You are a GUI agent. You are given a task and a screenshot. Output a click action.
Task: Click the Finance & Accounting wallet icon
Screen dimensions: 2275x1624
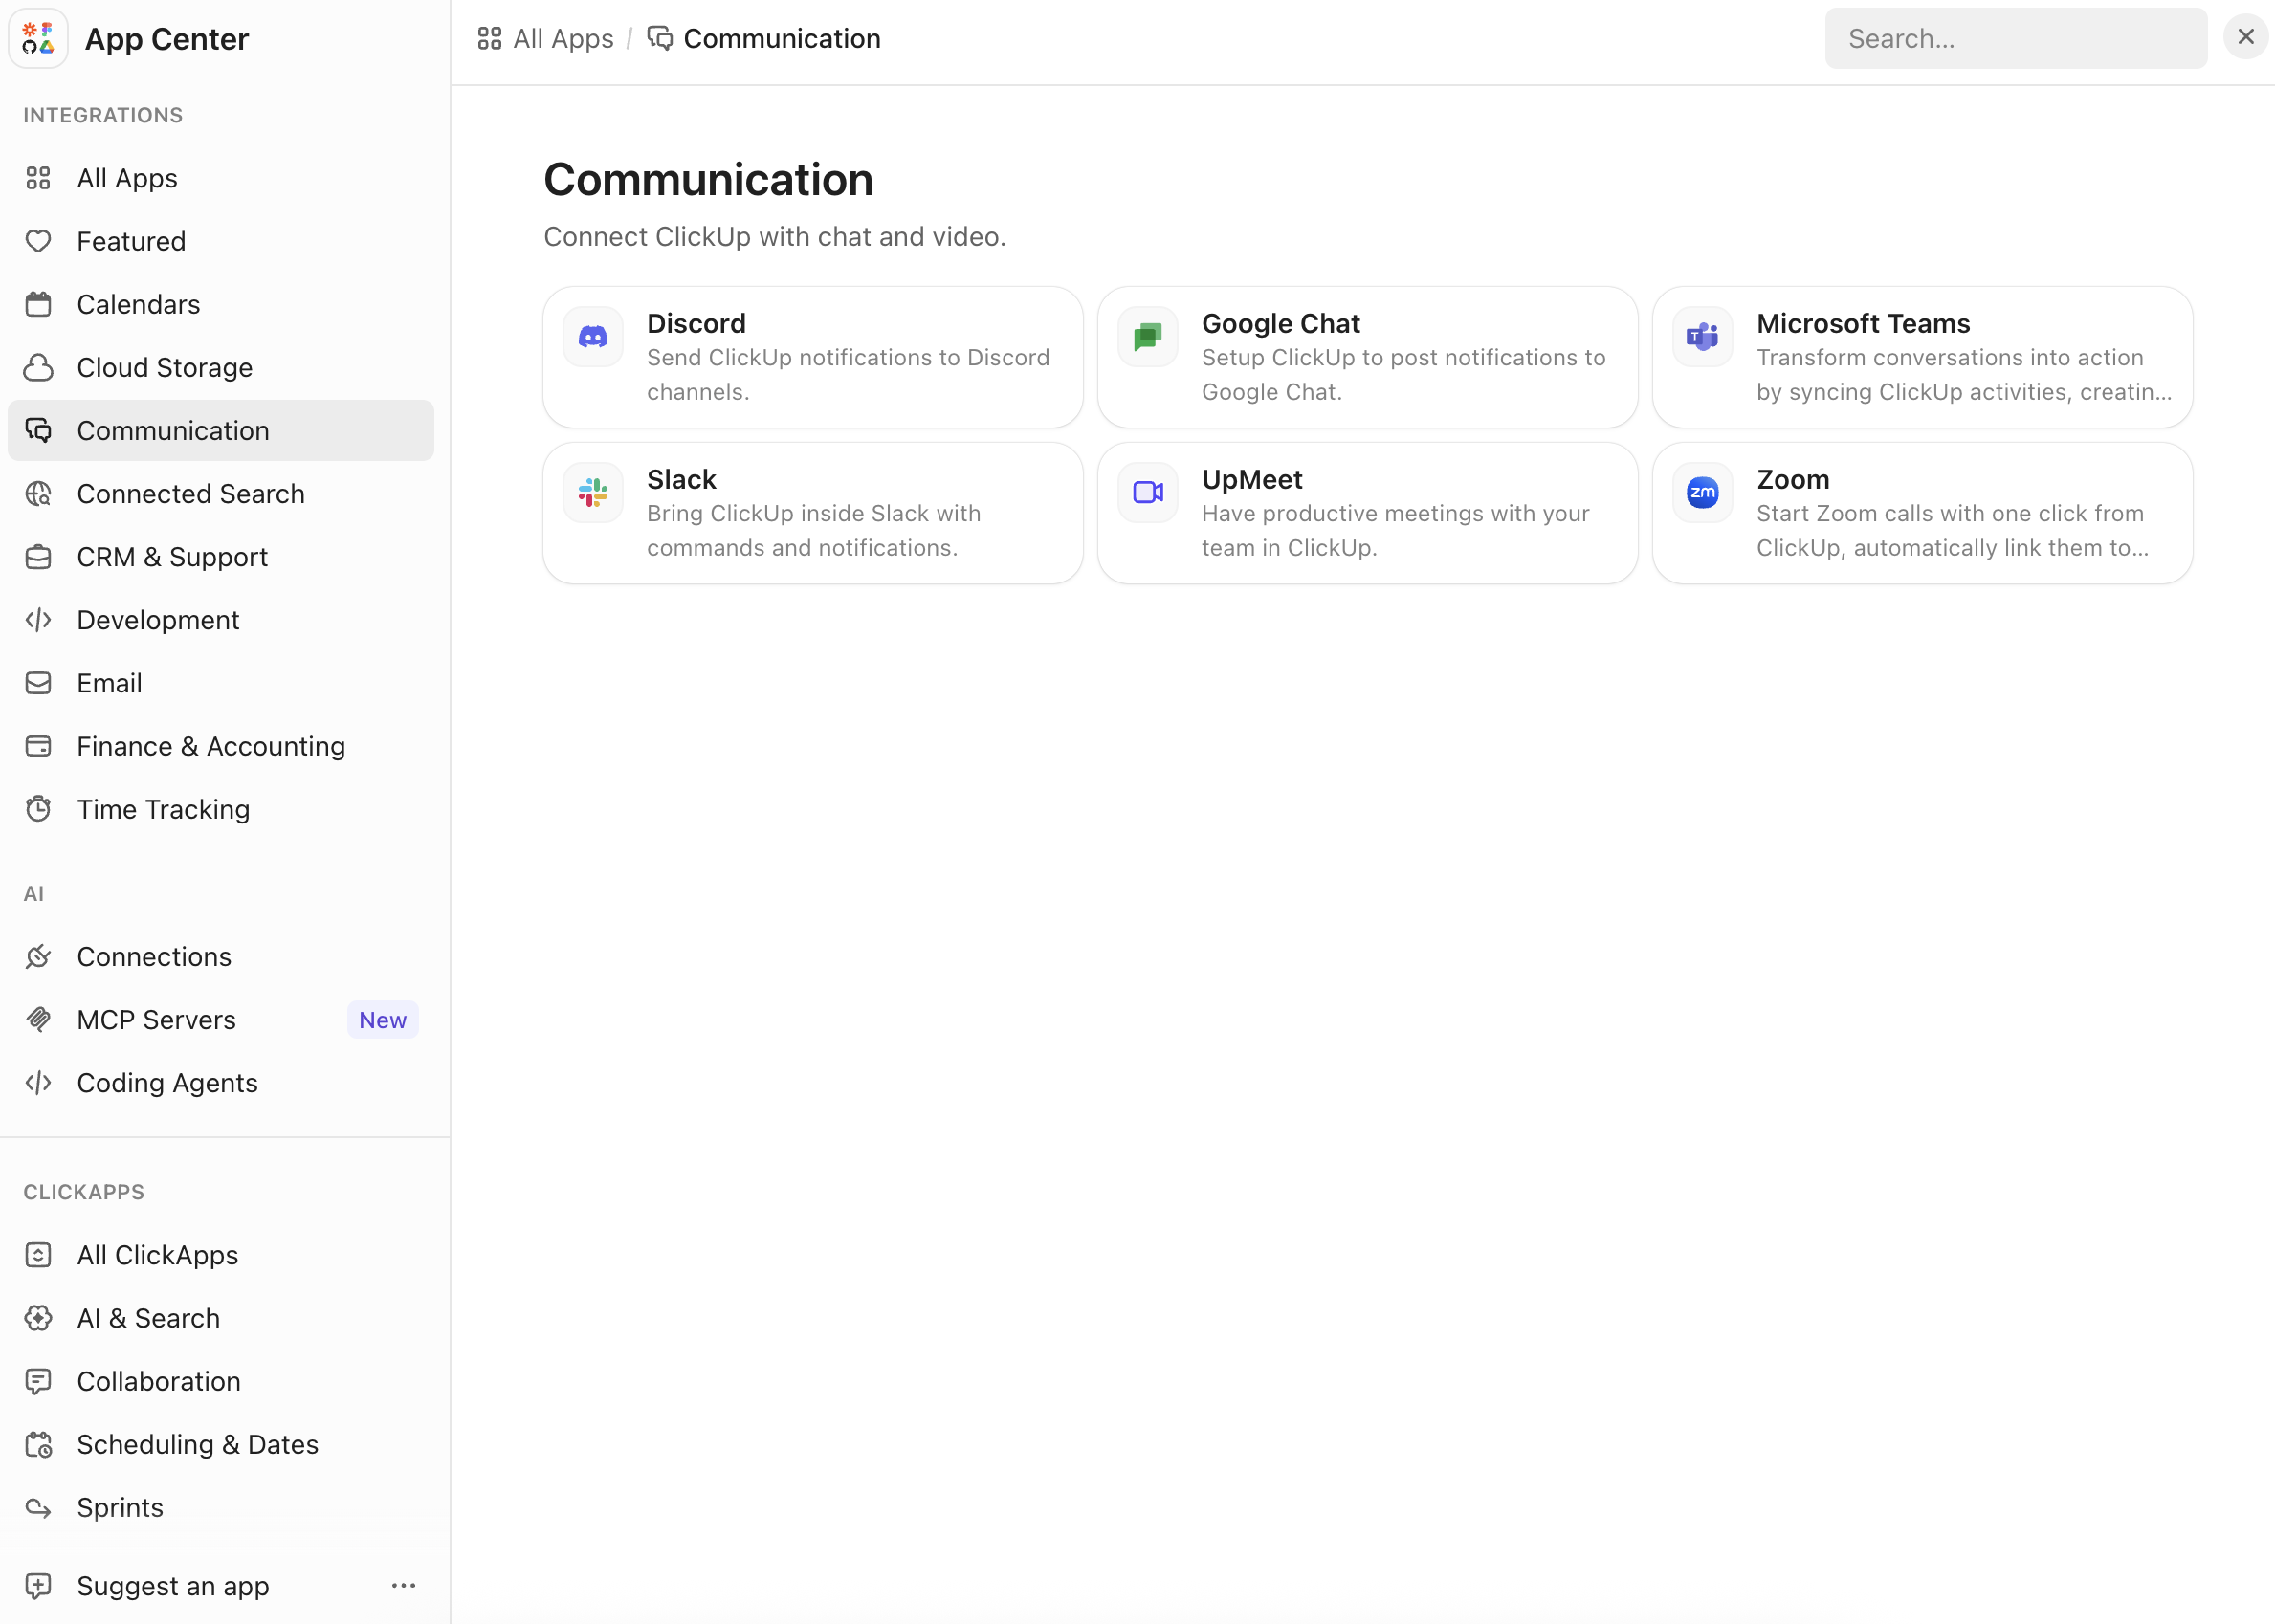coord(38,746)
